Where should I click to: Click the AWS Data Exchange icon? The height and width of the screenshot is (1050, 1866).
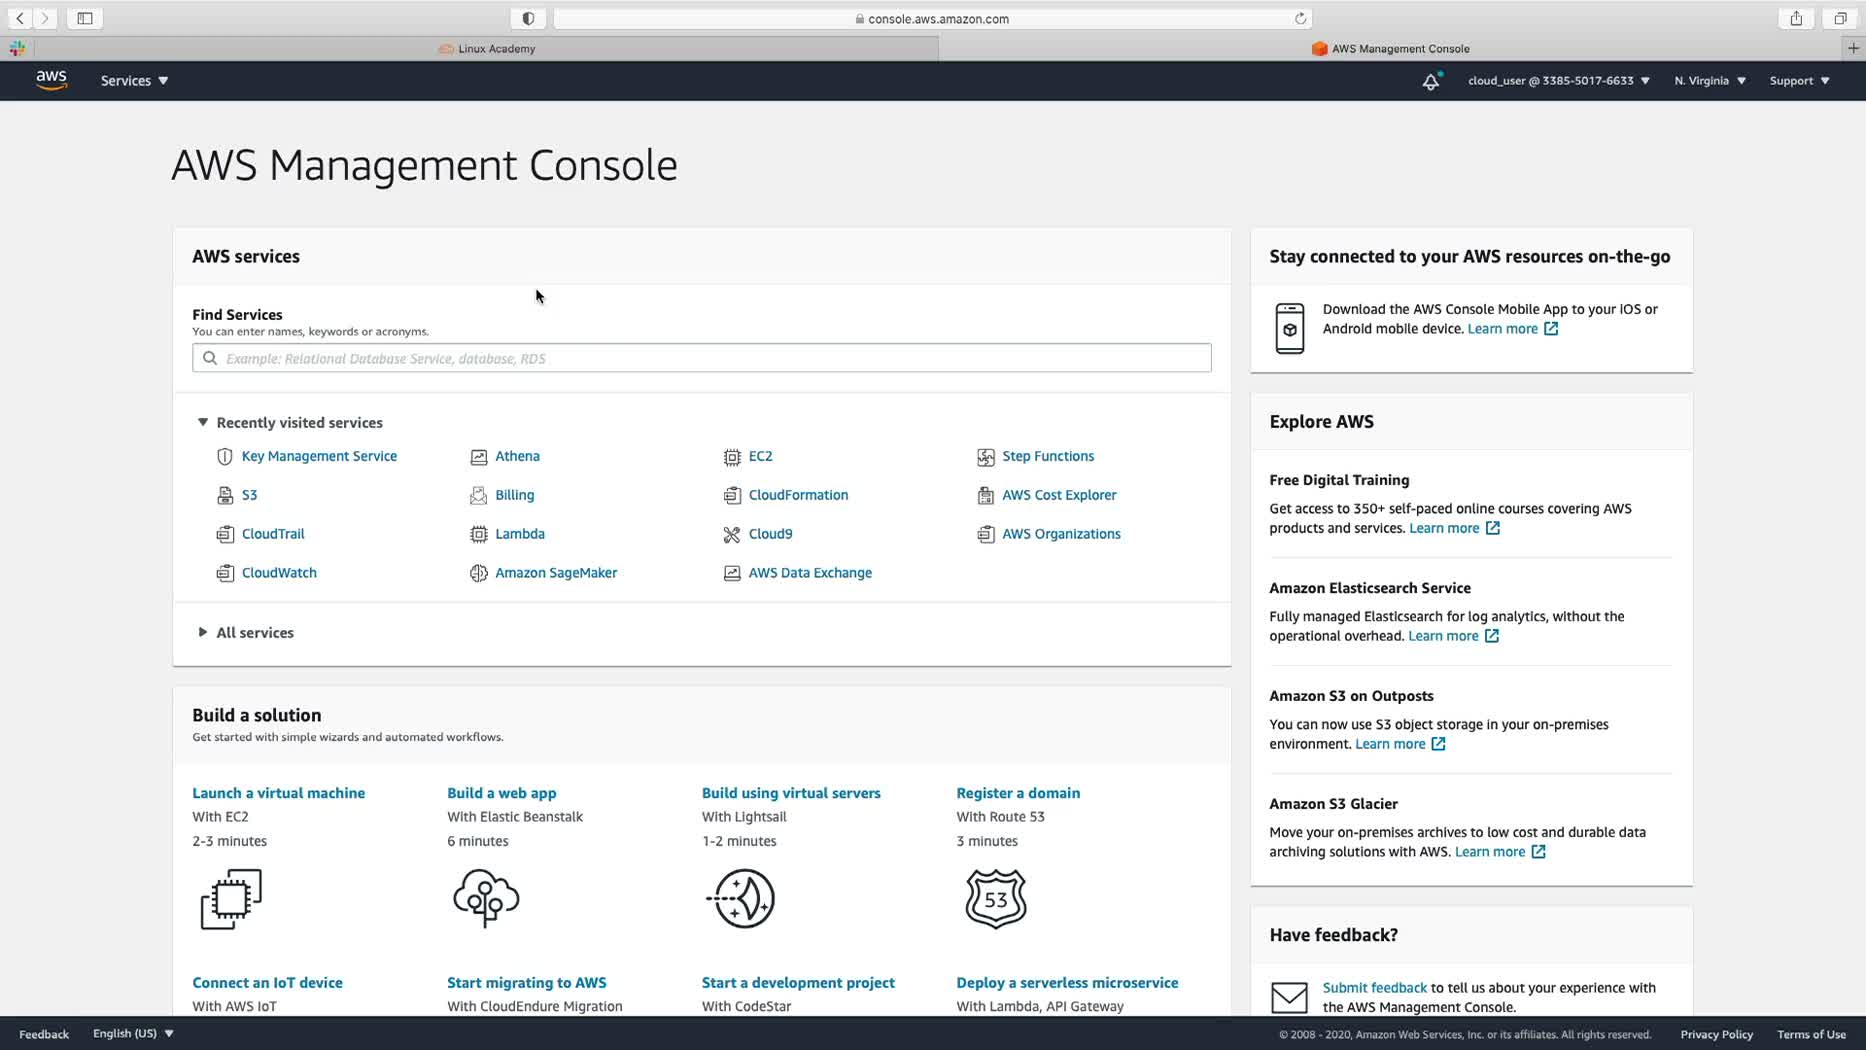coord(732,573)
